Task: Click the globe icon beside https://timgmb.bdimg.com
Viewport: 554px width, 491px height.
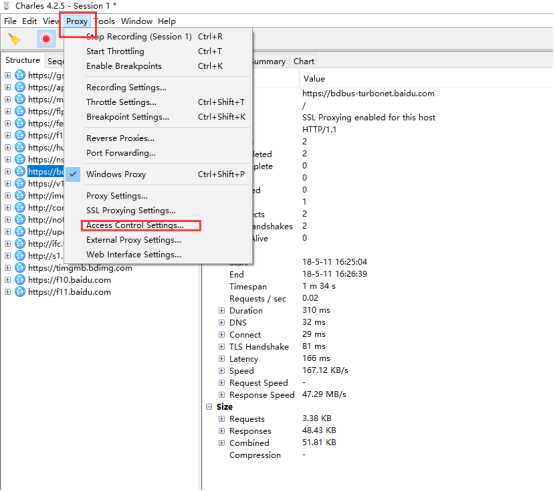Action: 20,268
